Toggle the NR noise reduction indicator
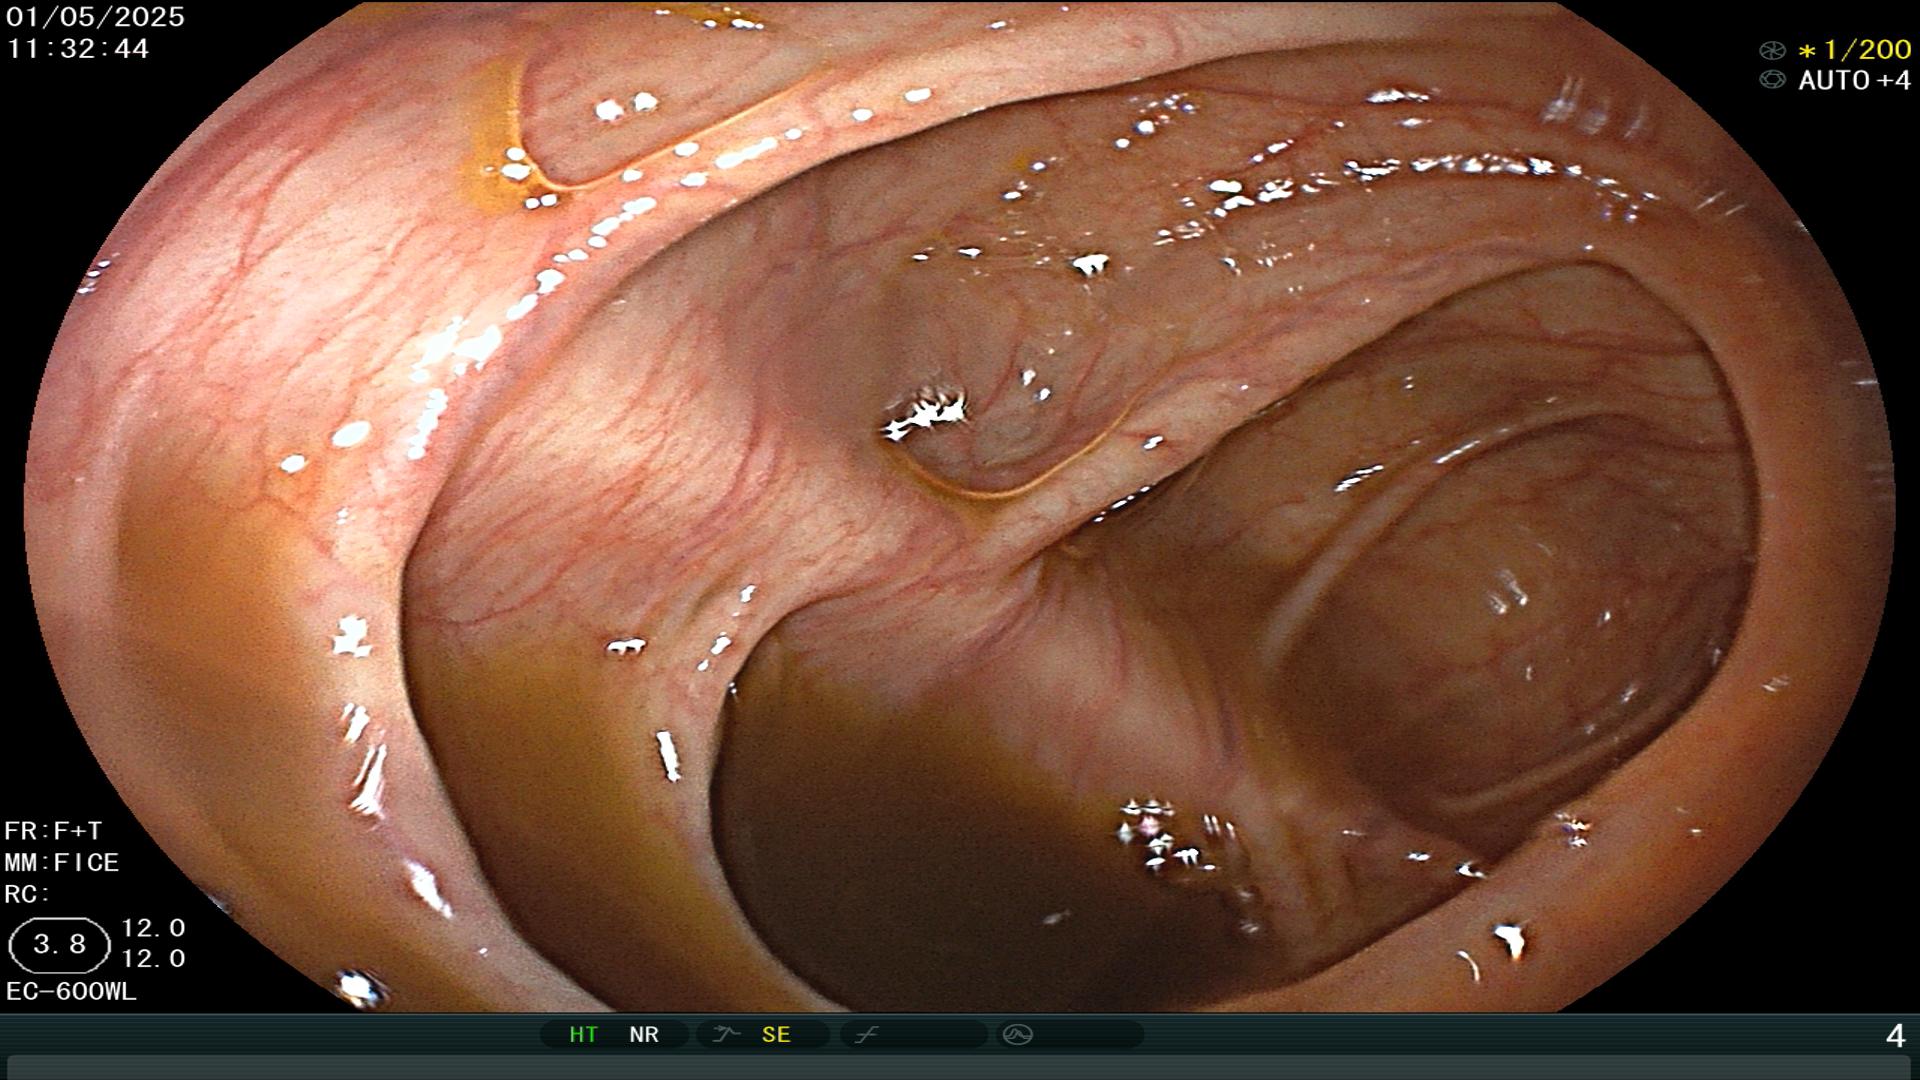Image resolution: width=1920 pixels, height=1080 pixels. (x=644, y=1034)
